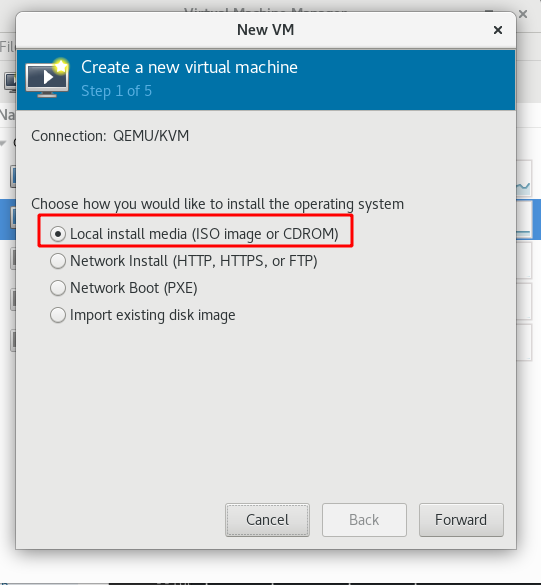
Task: Select Local install media radio button
Action: pos(58,234)
